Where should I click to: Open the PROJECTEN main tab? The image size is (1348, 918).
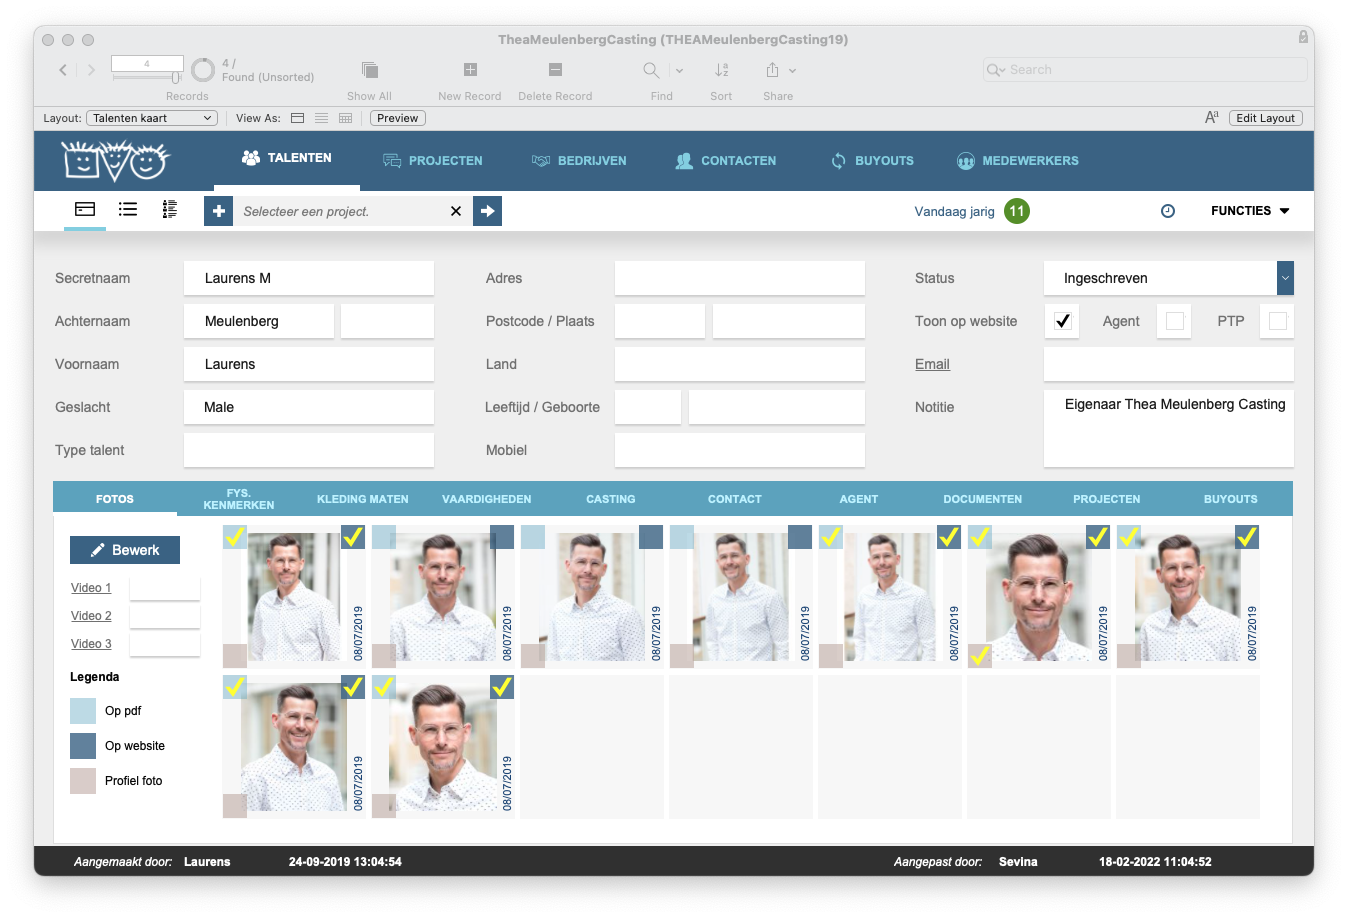[433, 160]
